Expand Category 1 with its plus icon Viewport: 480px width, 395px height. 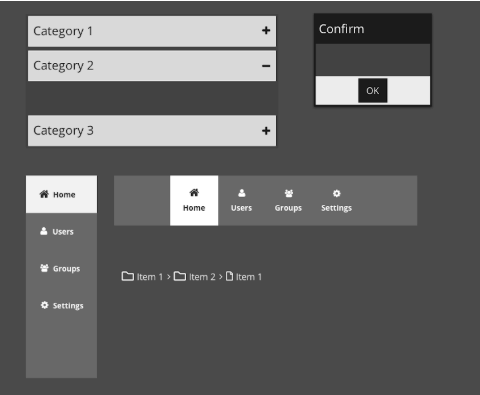pos(266,31)
